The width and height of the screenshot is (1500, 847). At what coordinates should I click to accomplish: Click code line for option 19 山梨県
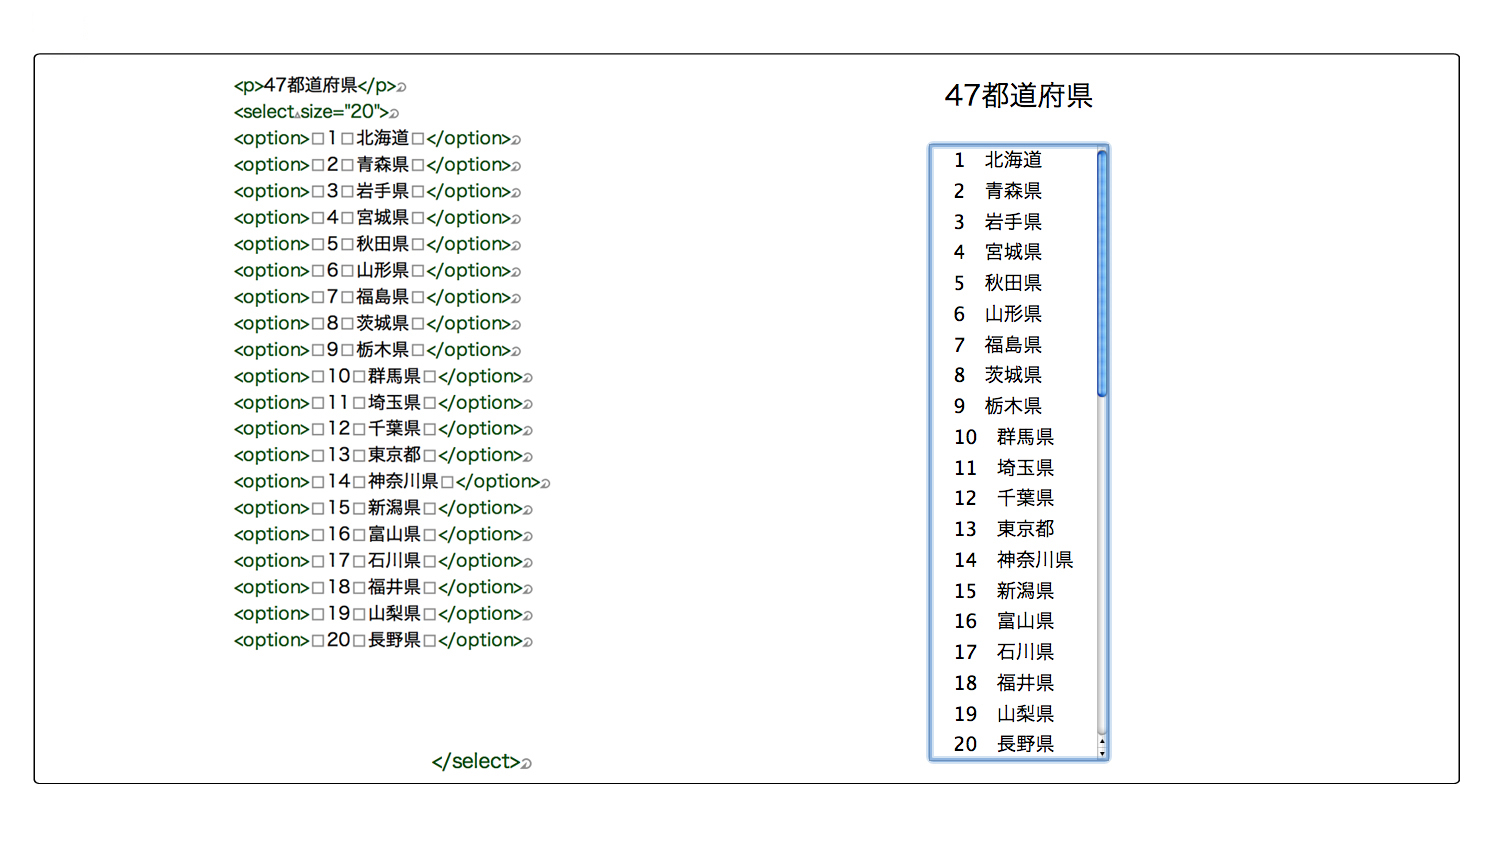(383, 614)
